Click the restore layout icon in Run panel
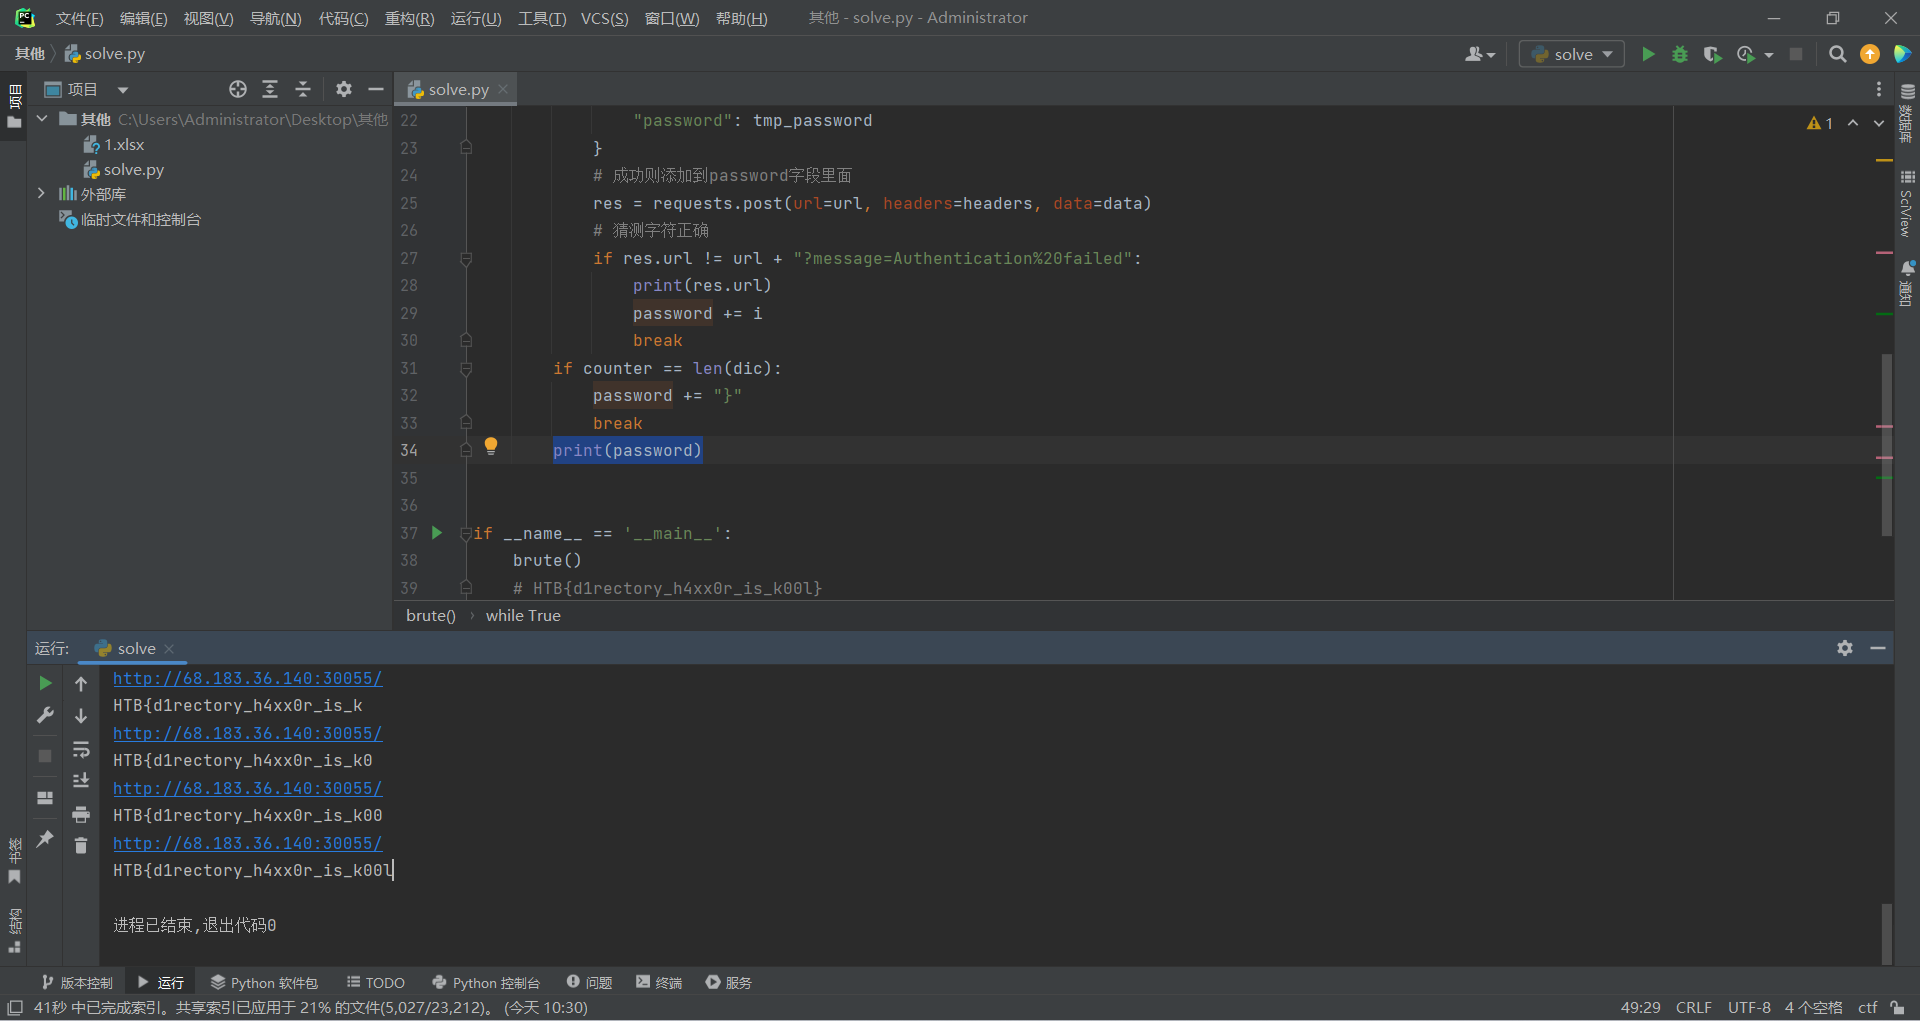 (x=45, y=798)
